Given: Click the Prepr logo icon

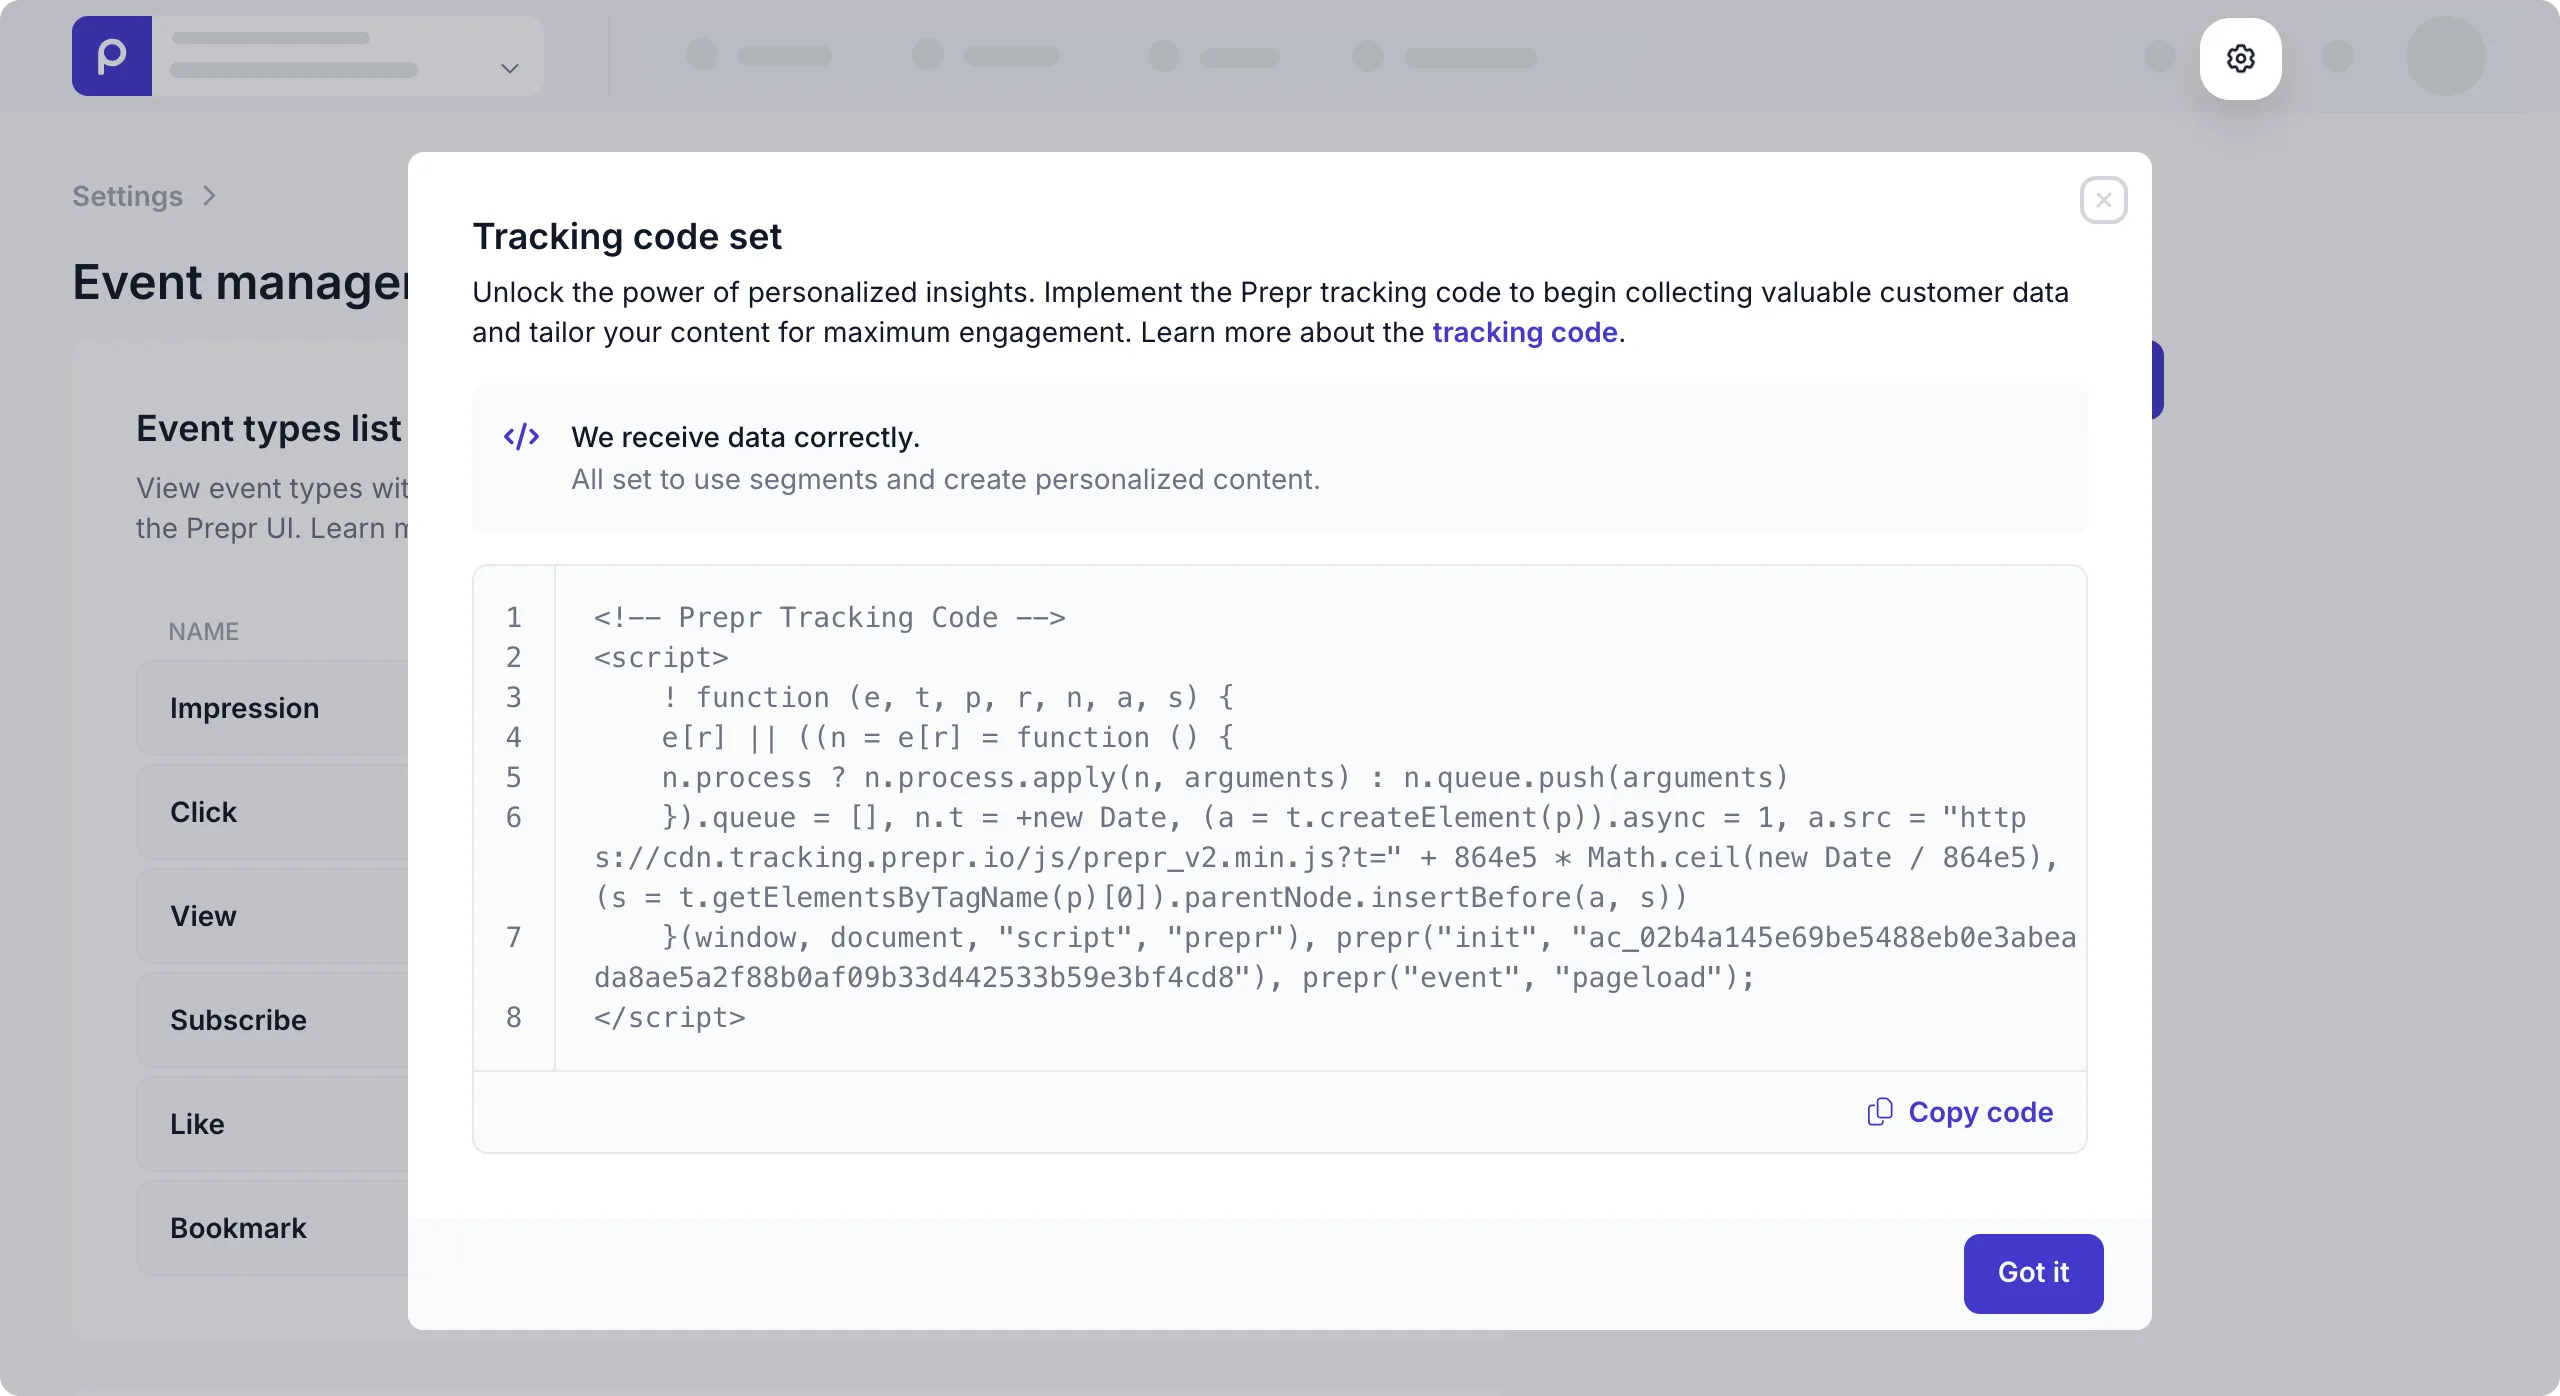Looking at the screenshot, I should [112, 56].
